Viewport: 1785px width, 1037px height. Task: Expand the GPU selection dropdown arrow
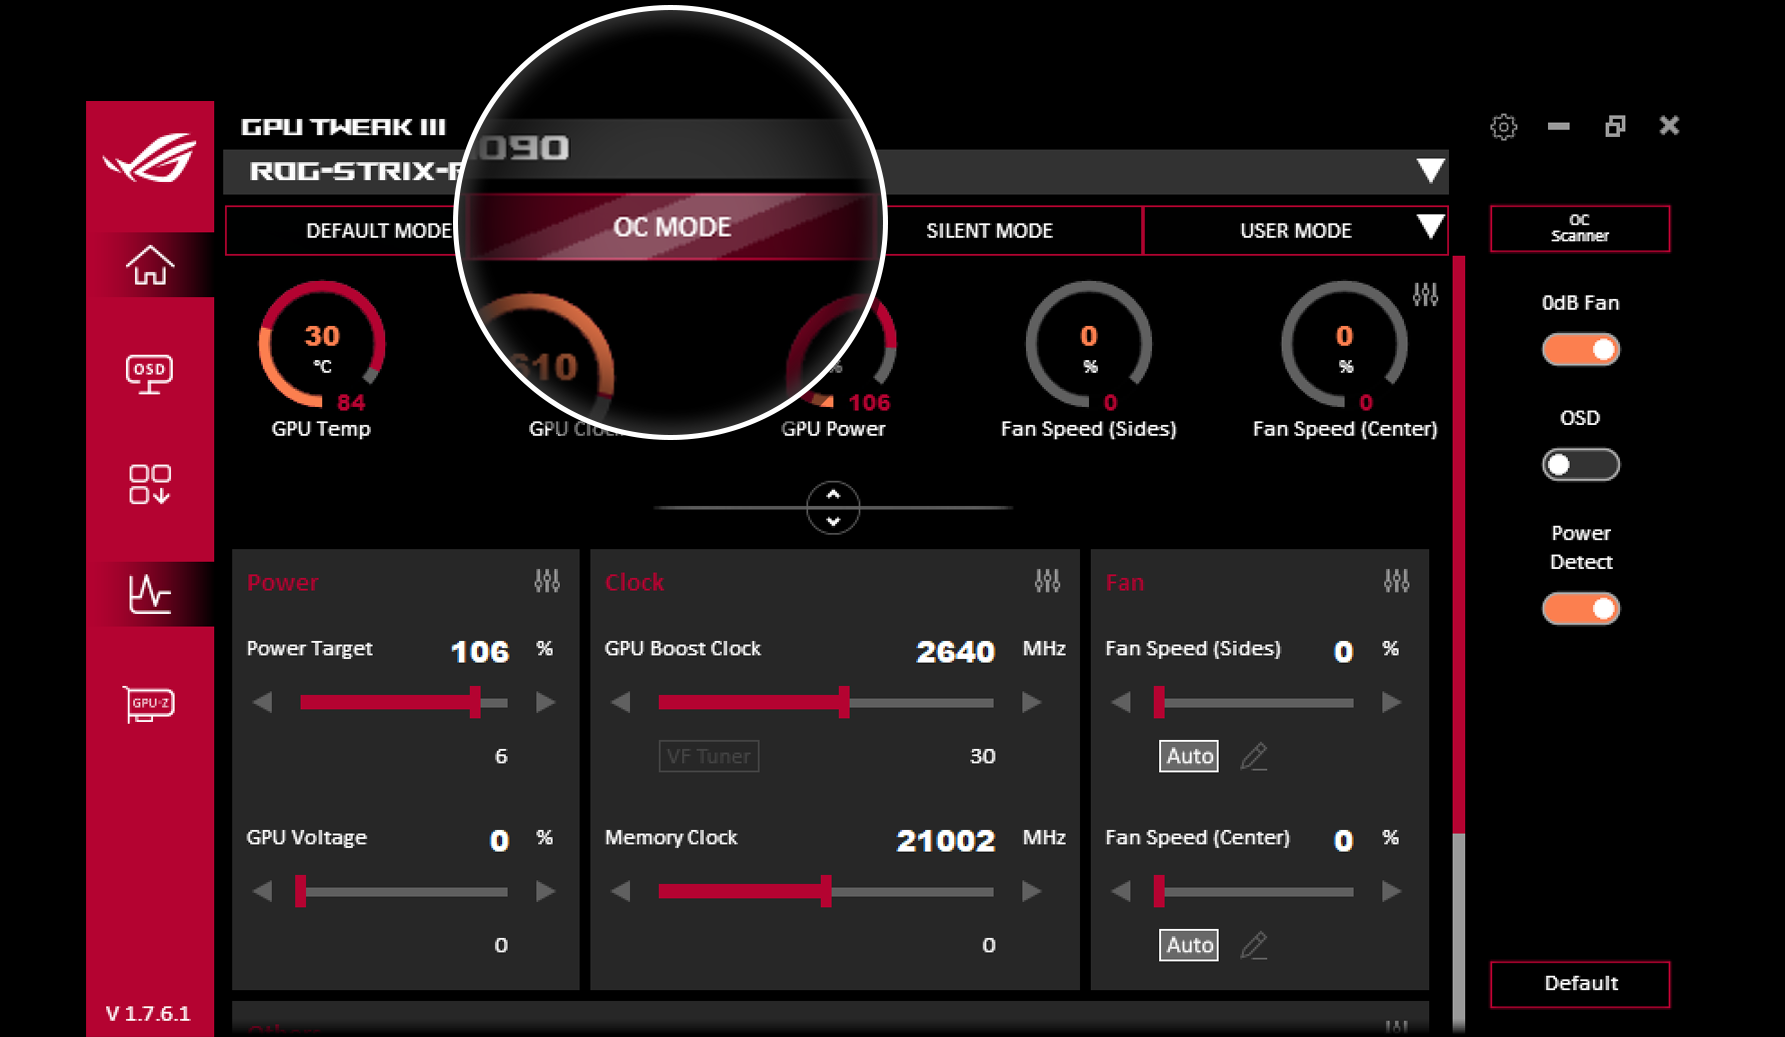(x=1430, y=171)
